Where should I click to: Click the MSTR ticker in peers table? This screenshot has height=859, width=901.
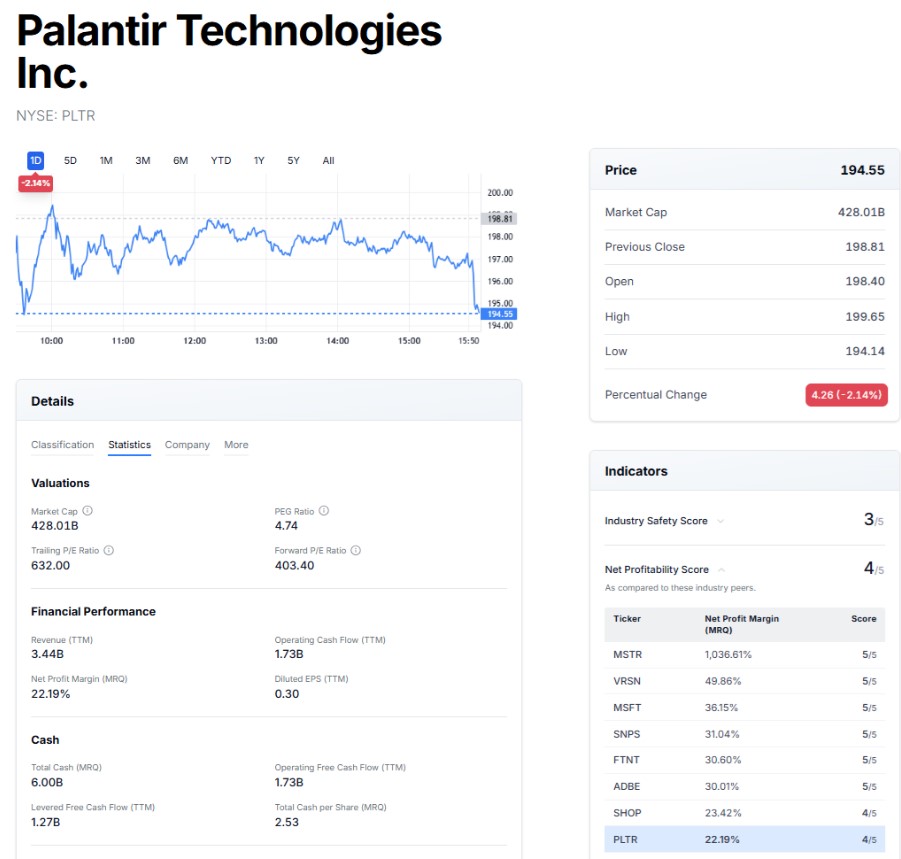626,655
